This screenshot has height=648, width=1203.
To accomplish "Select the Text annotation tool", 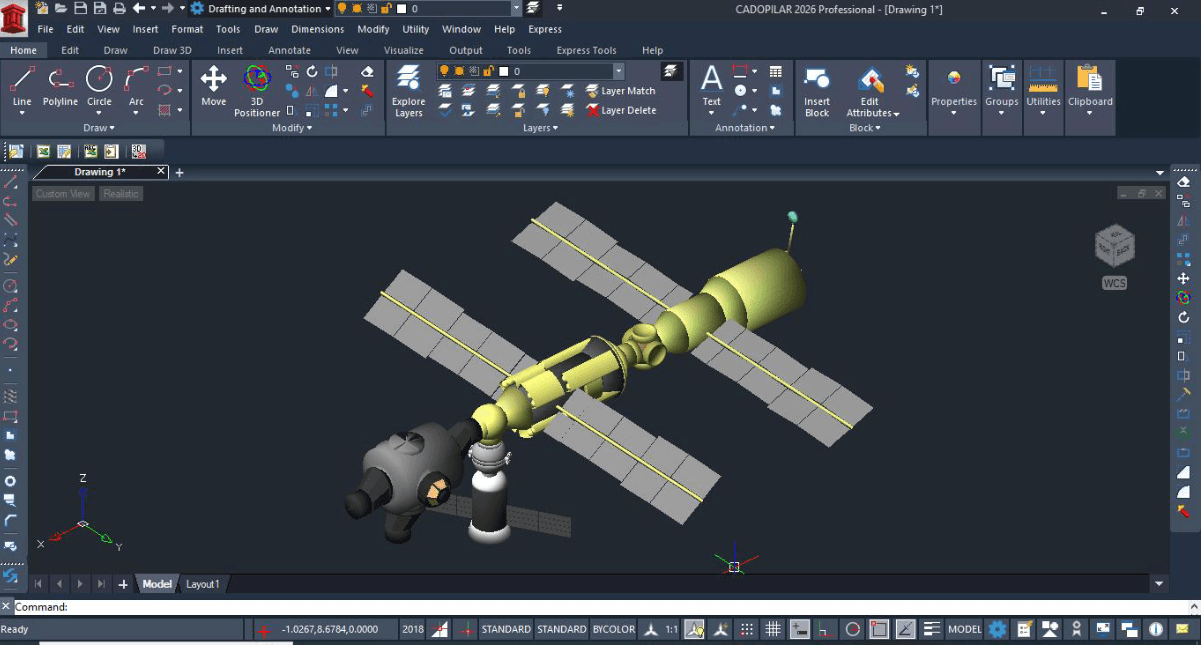I will pyautogui.click(x=711, y=86).
